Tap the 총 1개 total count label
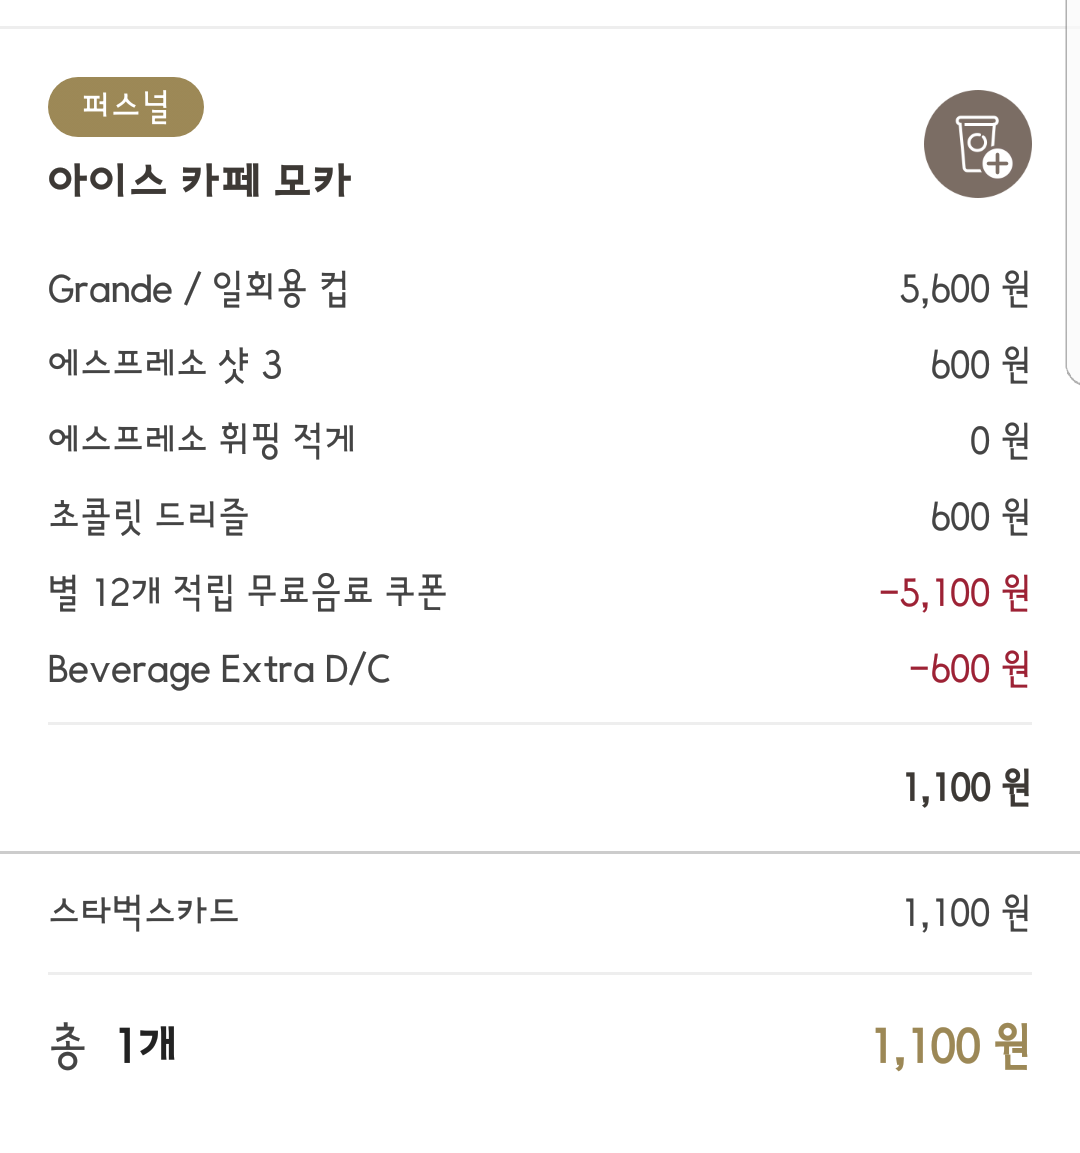 pos(112,1045)
